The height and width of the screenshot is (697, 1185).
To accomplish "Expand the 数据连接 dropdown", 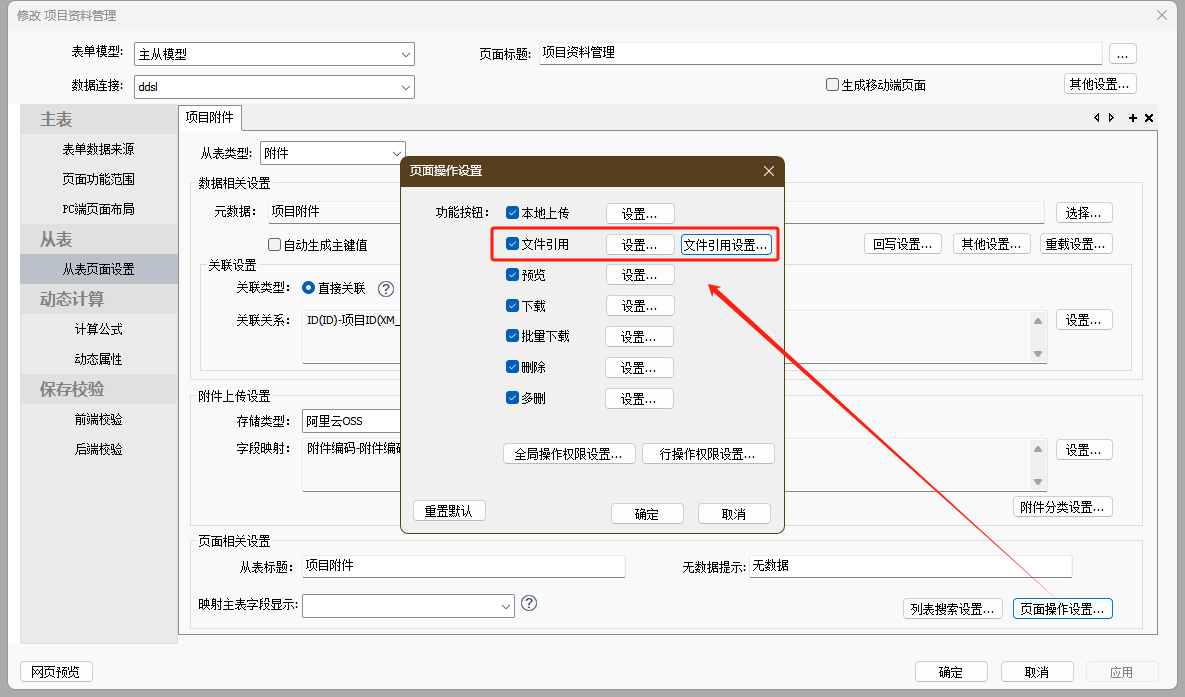I will [406, 87].
